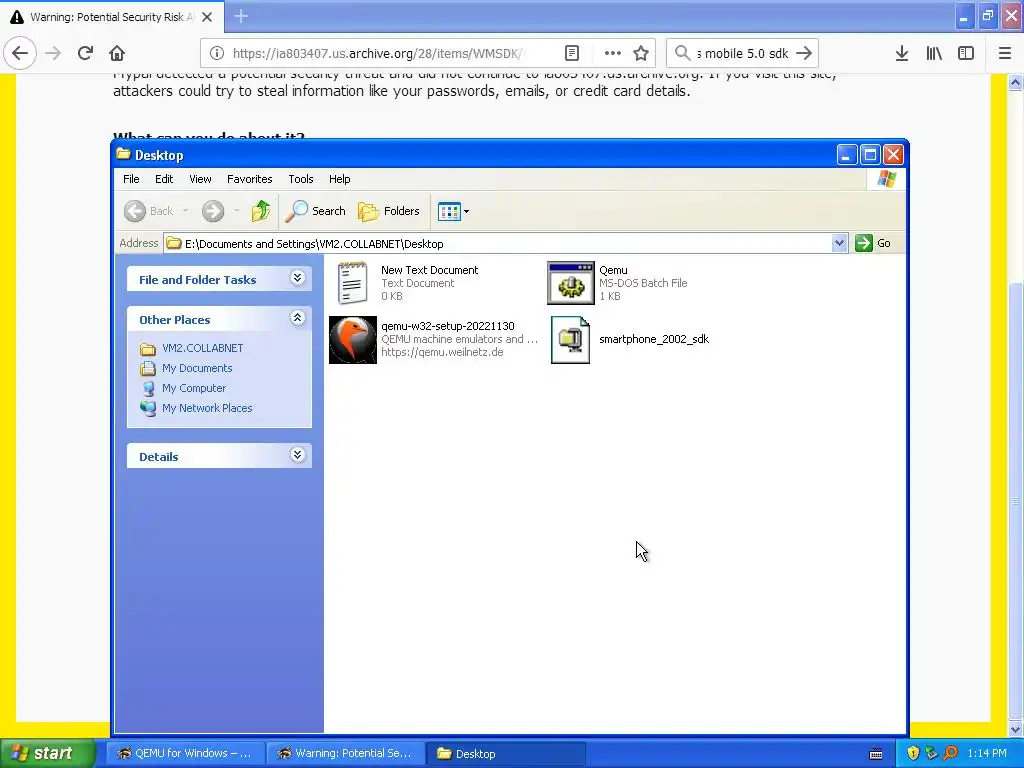Click the Desktop taskbar button
1024x768 pixels.
tap(505, 754)
